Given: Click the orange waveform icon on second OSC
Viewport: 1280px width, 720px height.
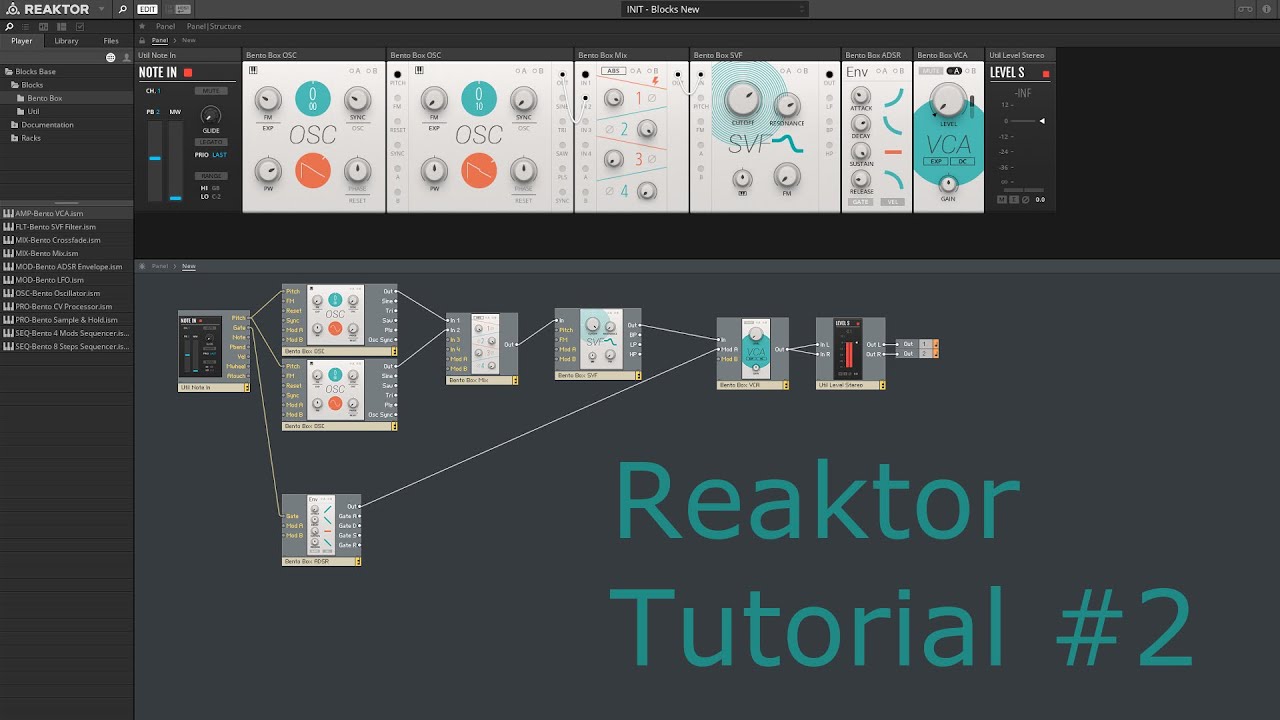Looking at the screenshot, I should coord(479,171).
